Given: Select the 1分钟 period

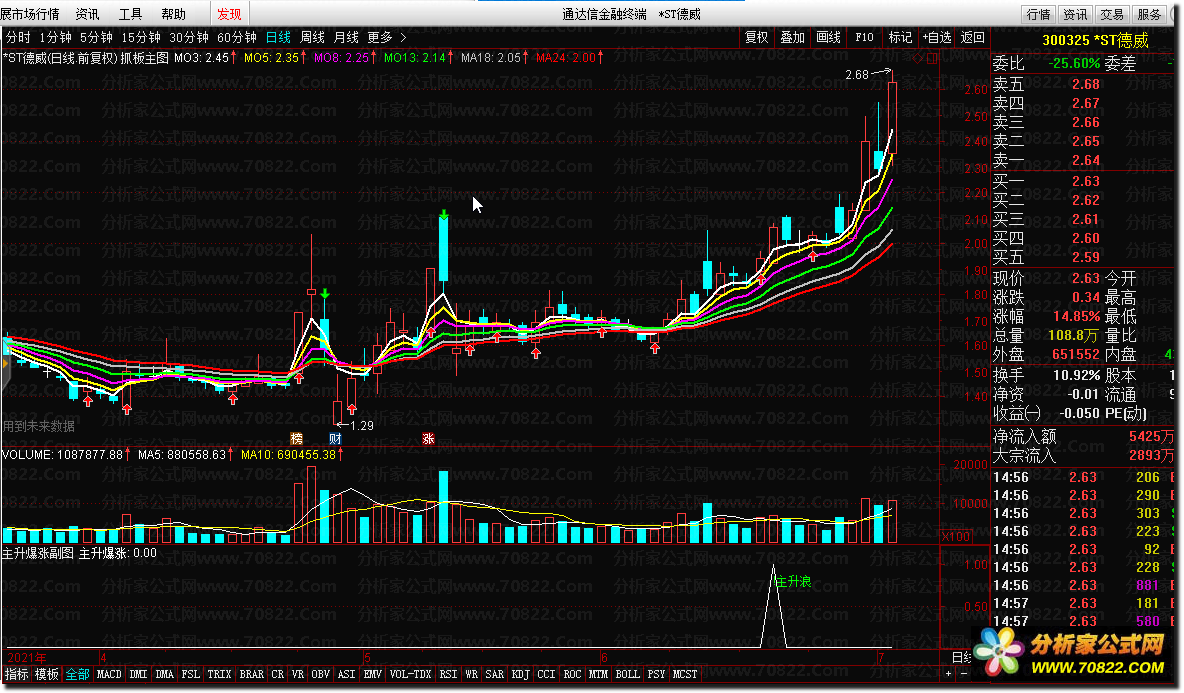Looking at the screenshot, I should coord(56,37).
